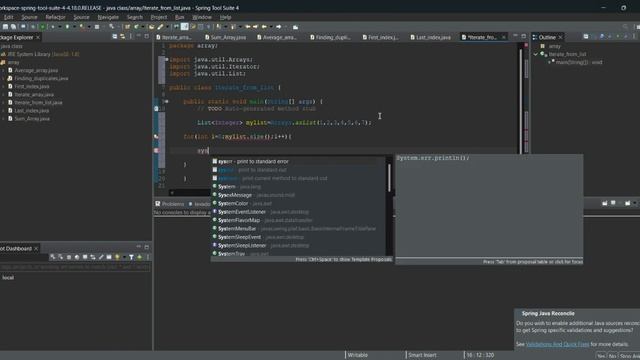Screen dimensions: 640x360
Task: Open the Run menu
Action: tap(180, 17)
